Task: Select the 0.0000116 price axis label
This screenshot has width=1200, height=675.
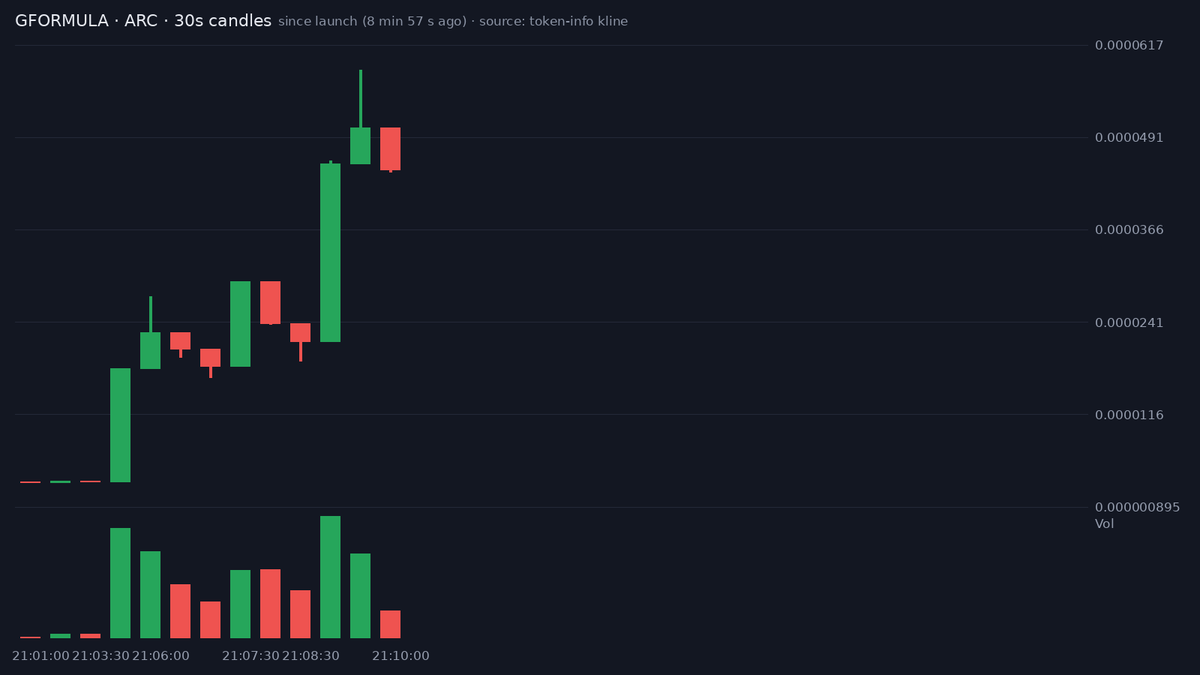Action: pyautogui.click(x=1129, y=414)
